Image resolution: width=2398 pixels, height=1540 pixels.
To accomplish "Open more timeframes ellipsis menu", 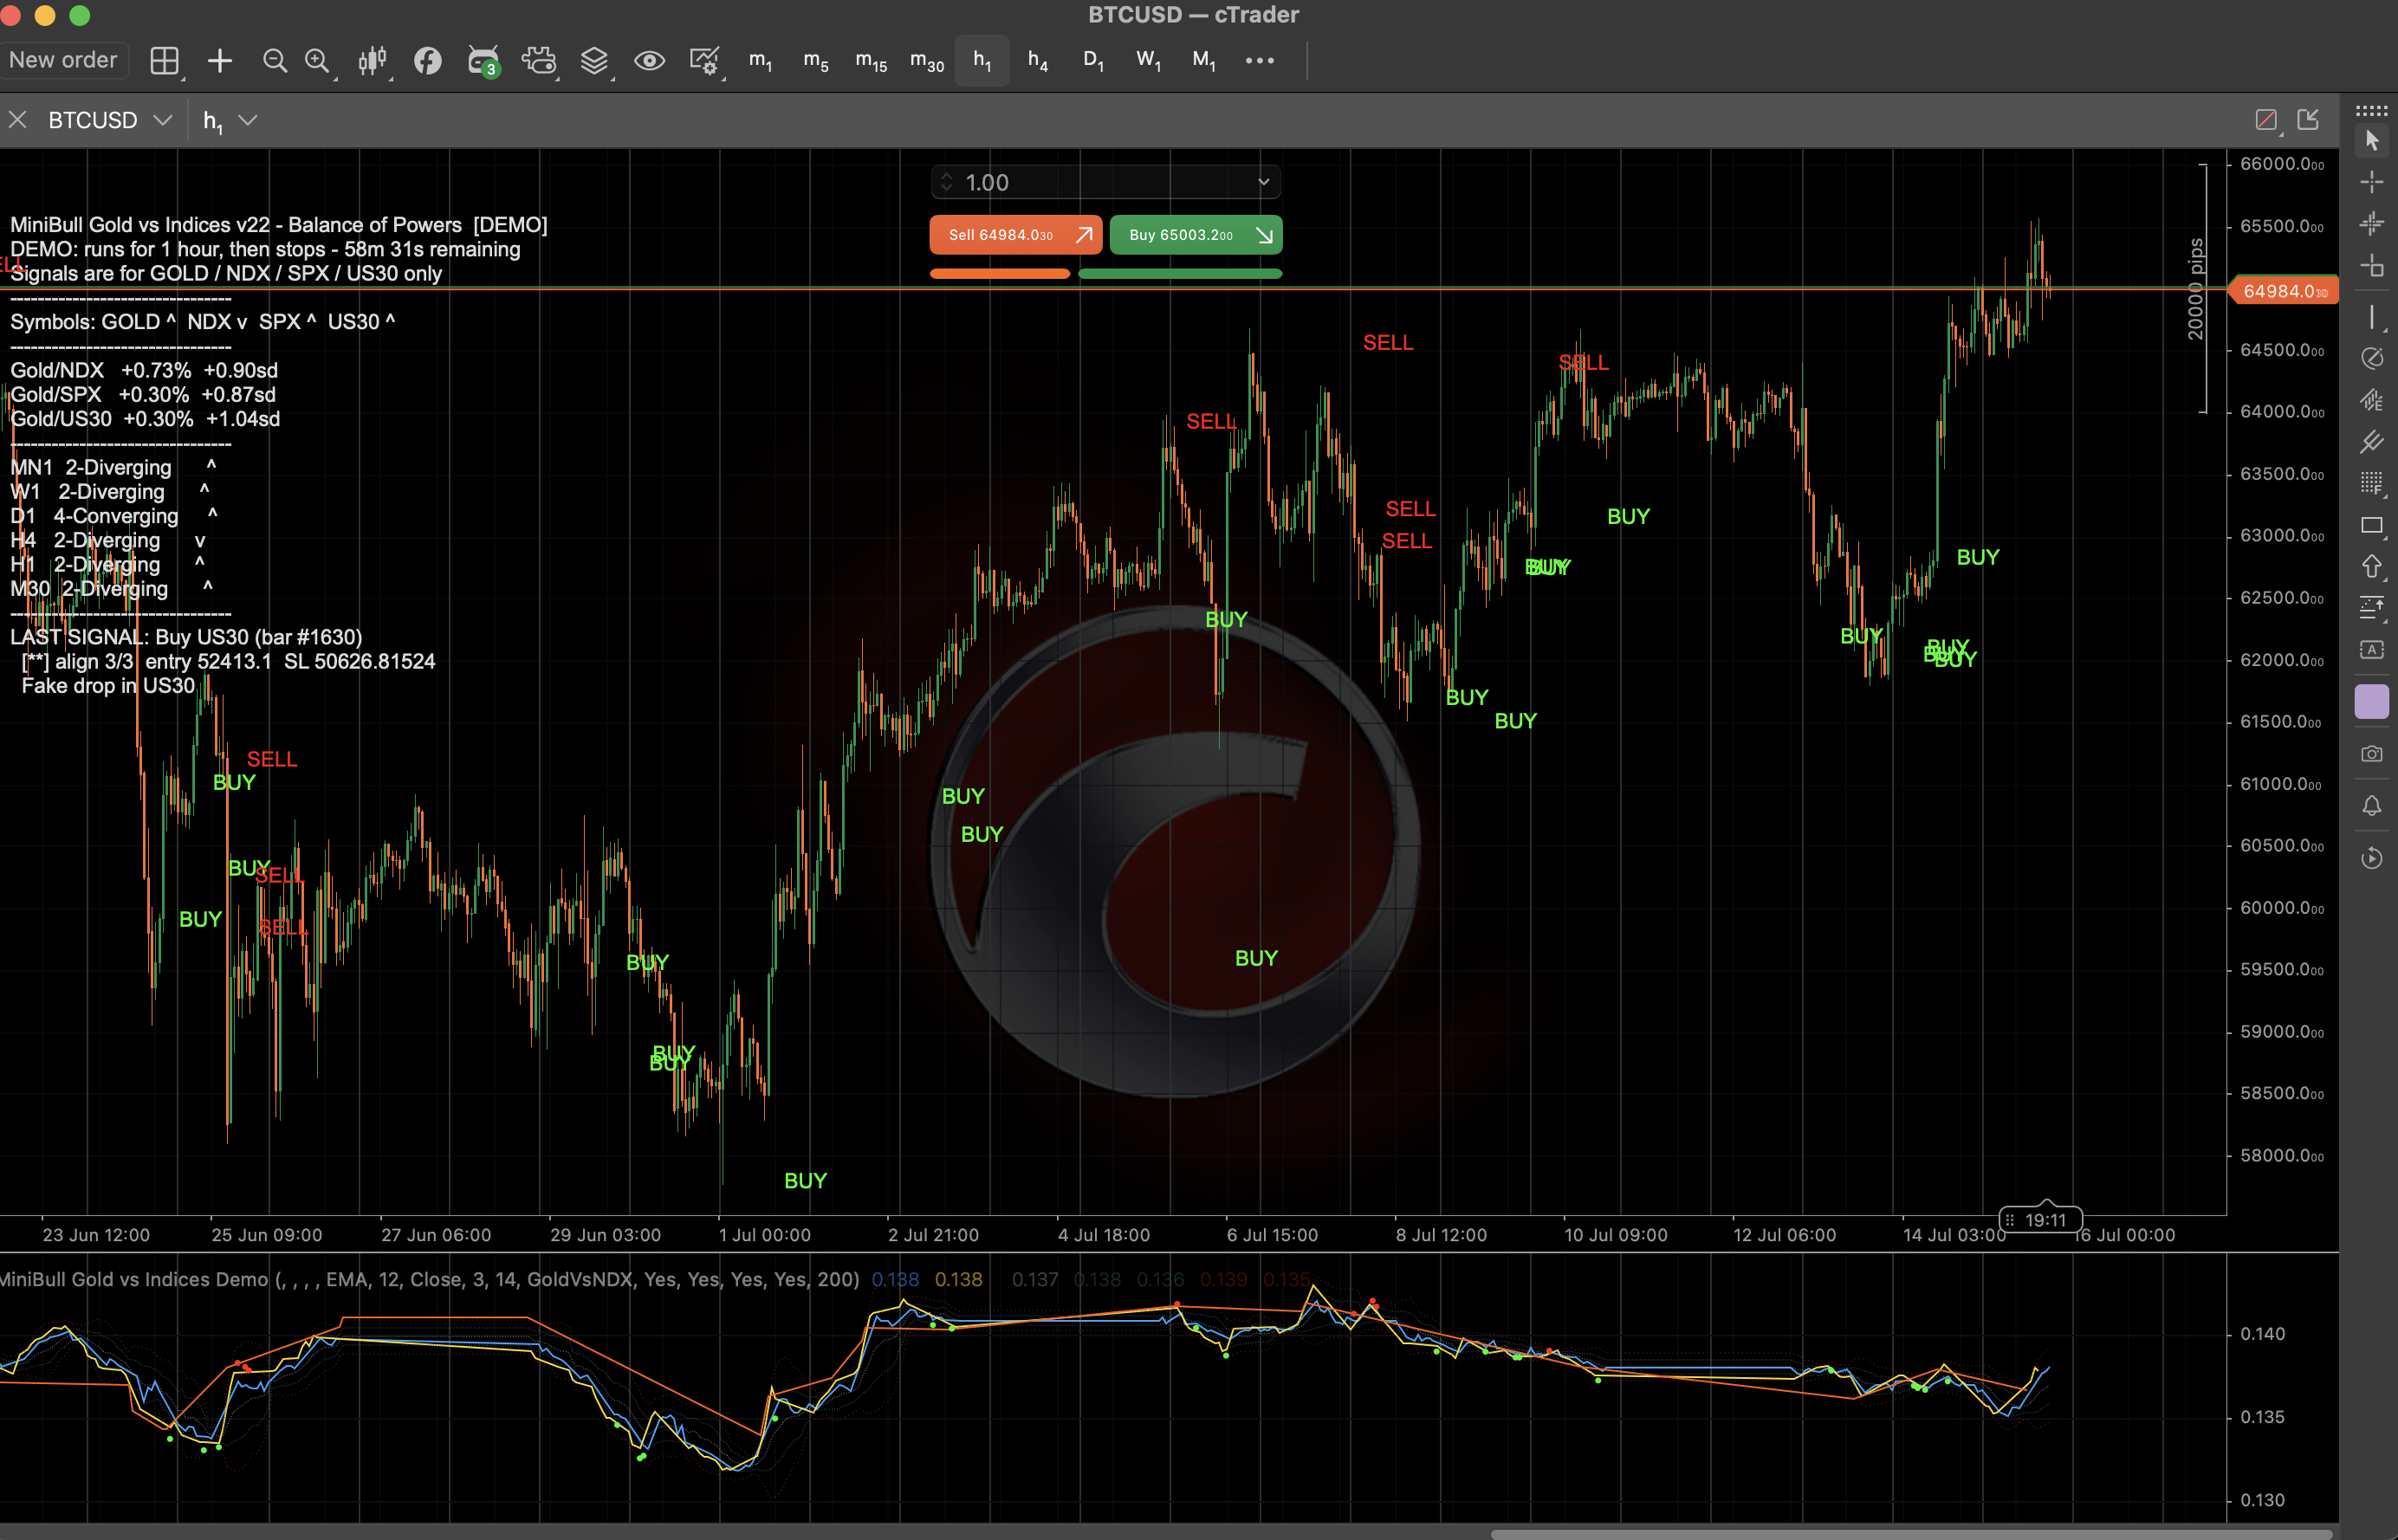I will tap(1260, 61).
